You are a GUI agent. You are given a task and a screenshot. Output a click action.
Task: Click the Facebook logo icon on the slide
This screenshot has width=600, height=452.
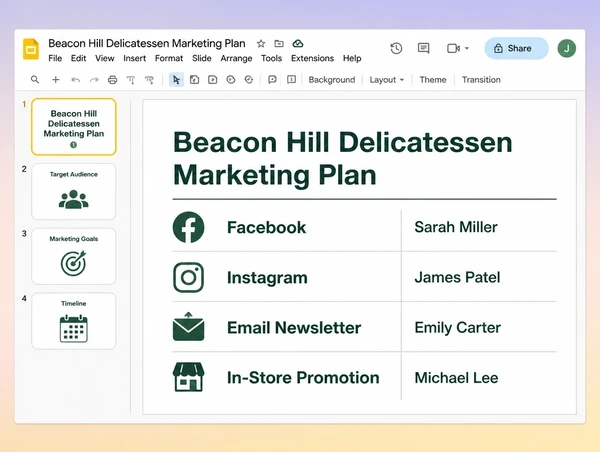coord(188,227)
